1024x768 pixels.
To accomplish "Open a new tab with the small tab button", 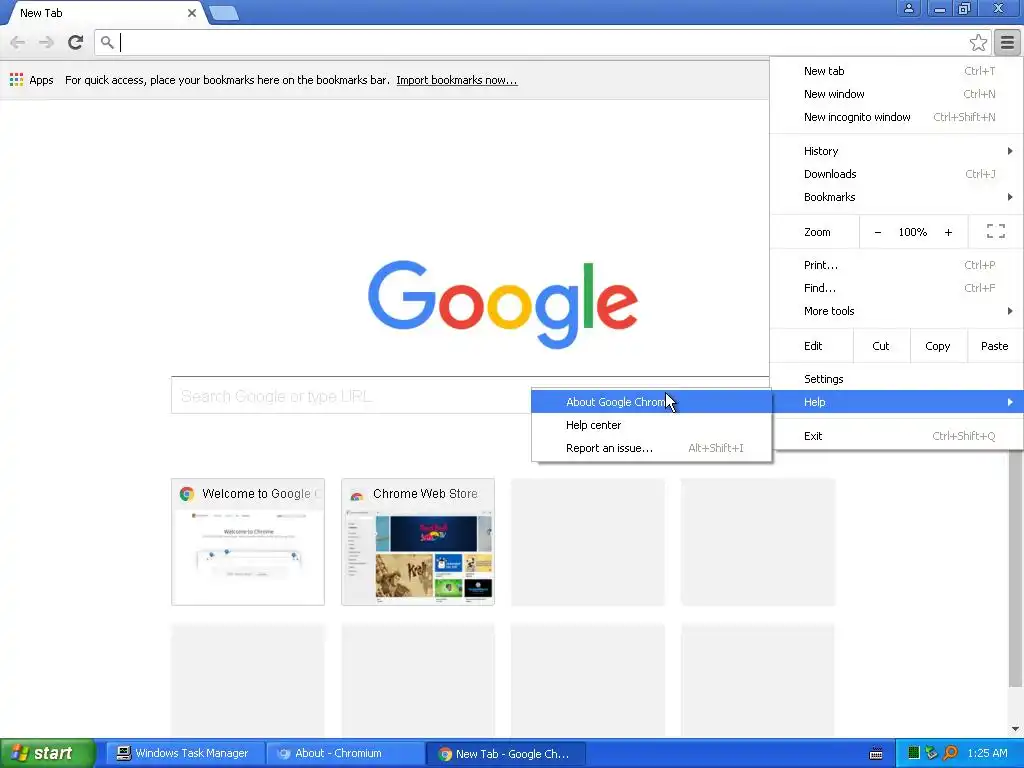I will [223, 13].
